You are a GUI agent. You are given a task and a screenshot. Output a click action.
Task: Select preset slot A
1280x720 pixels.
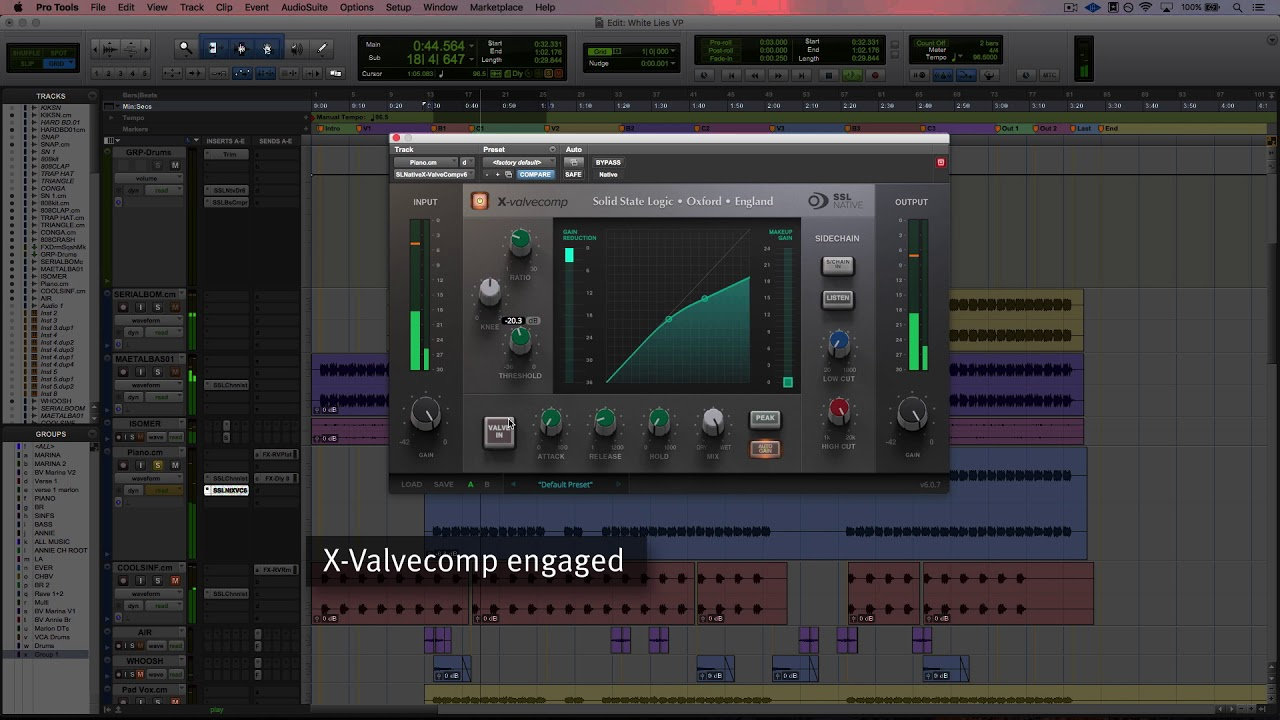pos(471,484)
